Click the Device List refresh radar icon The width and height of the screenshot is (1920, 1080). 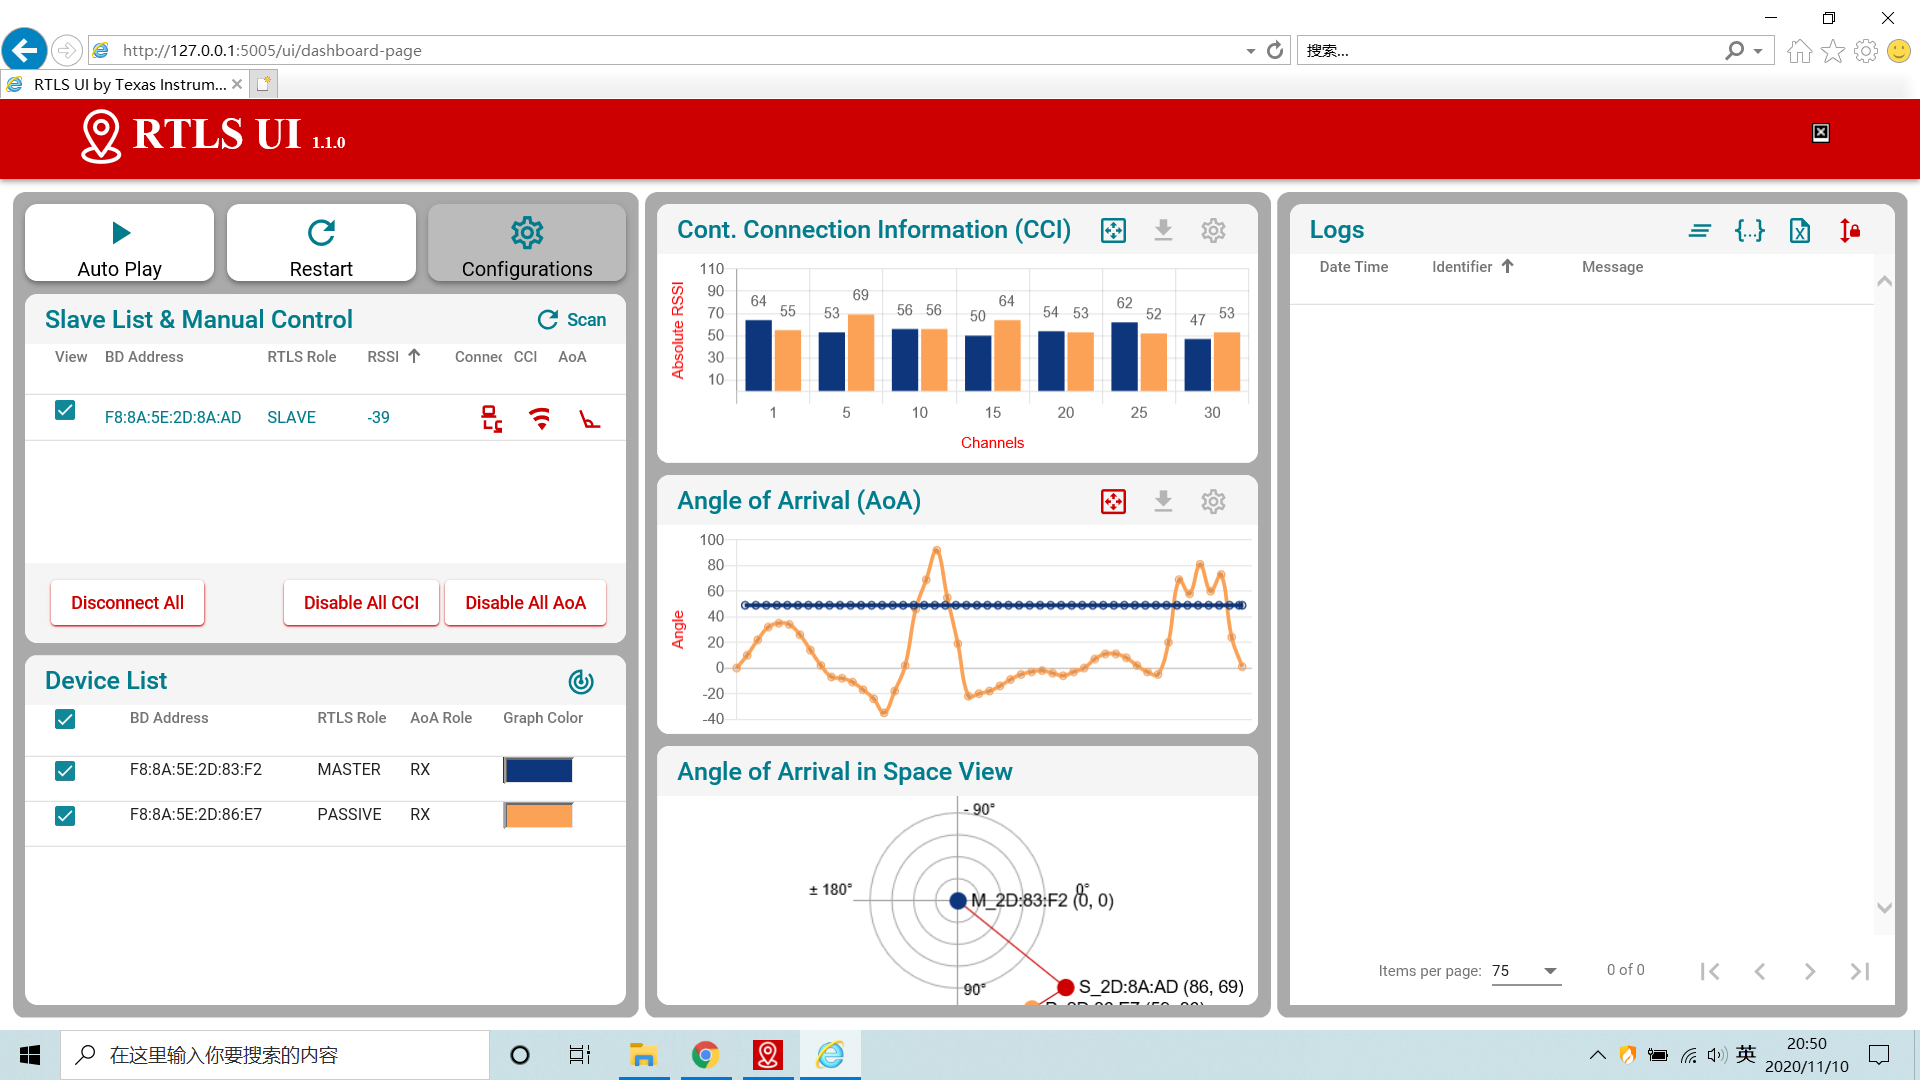tap(581, 682)
